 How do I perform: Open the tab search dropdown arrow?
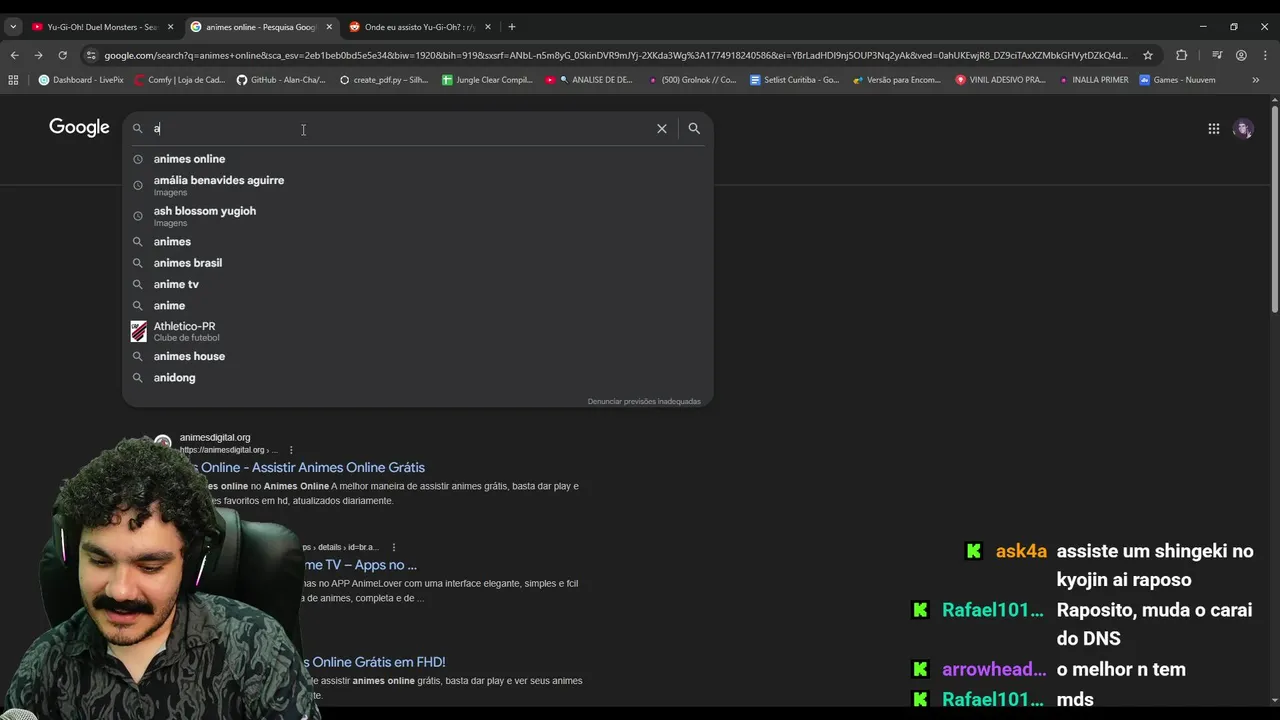(13, 27)
